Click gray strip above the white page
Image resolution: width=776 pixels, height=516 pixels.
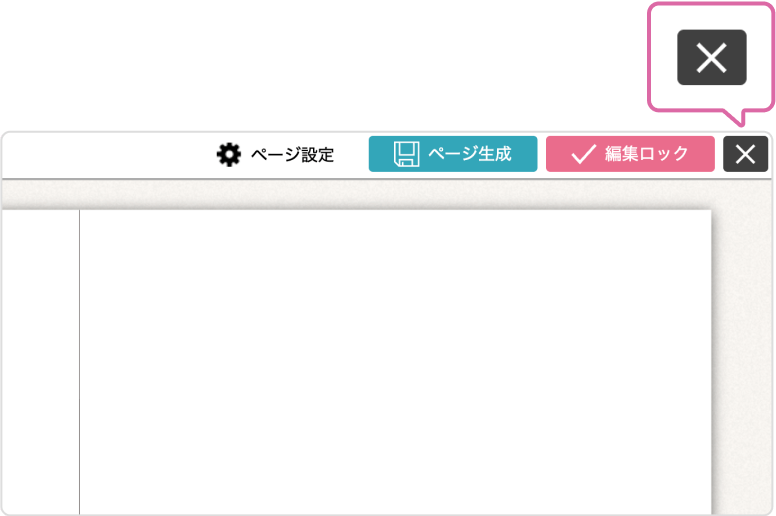[x=356, y=194]
